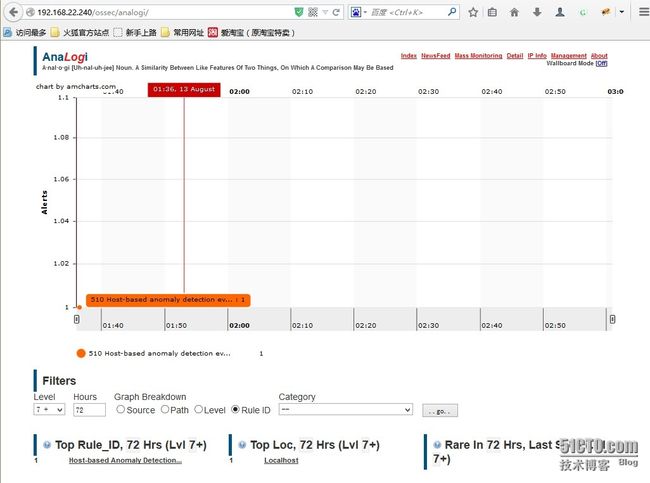The width and height of the screenshot is (650, 483).
Task: Go back using the browser back arrow
Action: pos(13,12)
